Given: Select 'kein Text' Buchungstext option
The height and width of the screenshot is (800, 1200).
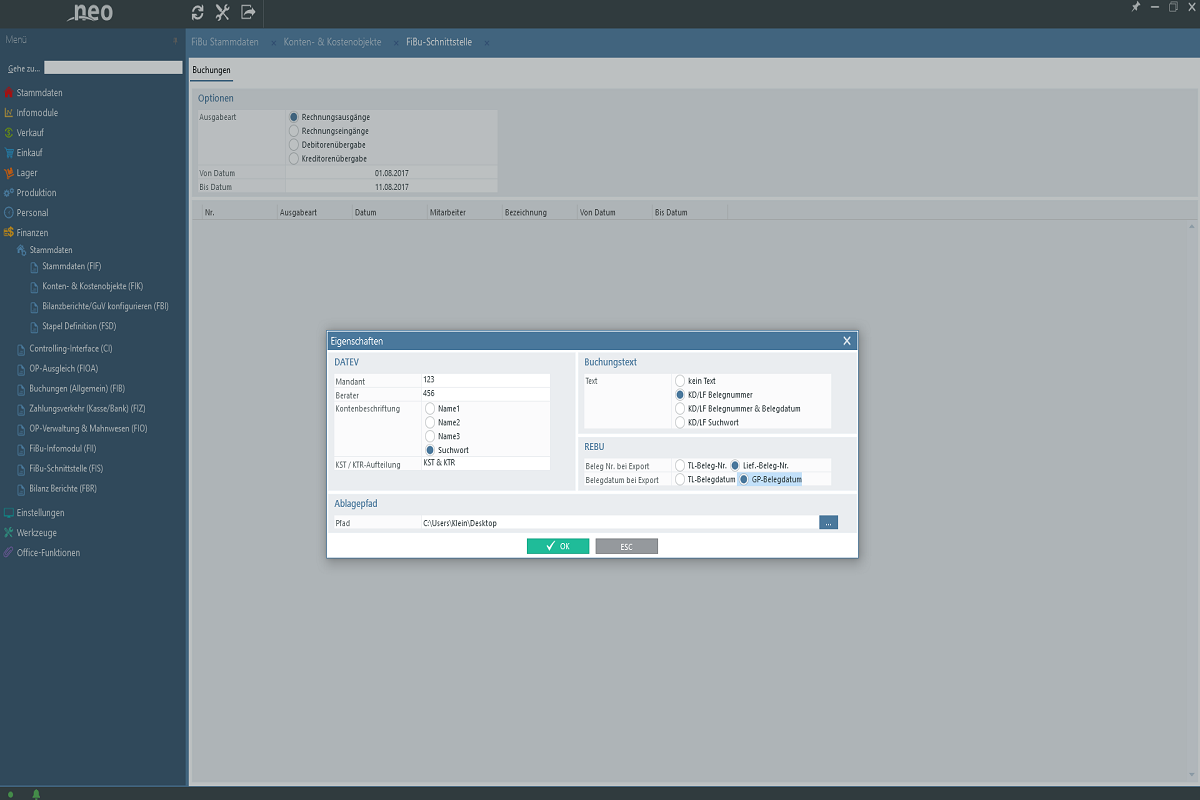Looking at the screenshot, I should point(680,381).
